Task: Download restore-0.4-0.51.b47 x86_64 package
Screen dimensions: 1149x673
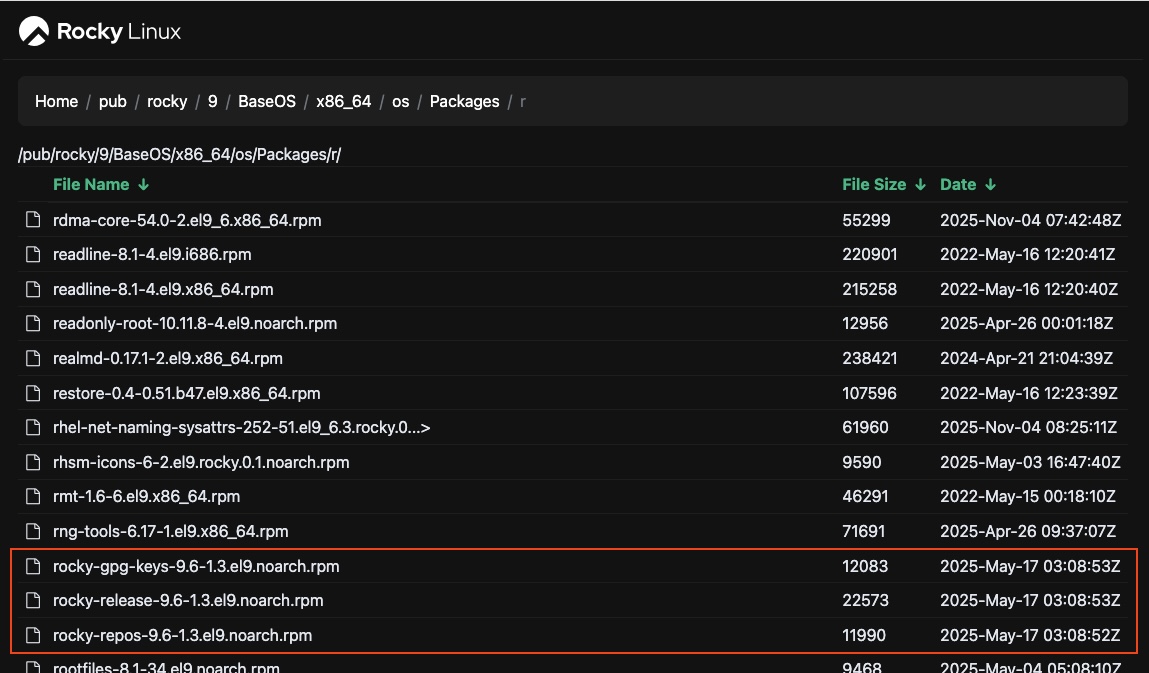Action: pyautogui.click(x=186, y=394)
